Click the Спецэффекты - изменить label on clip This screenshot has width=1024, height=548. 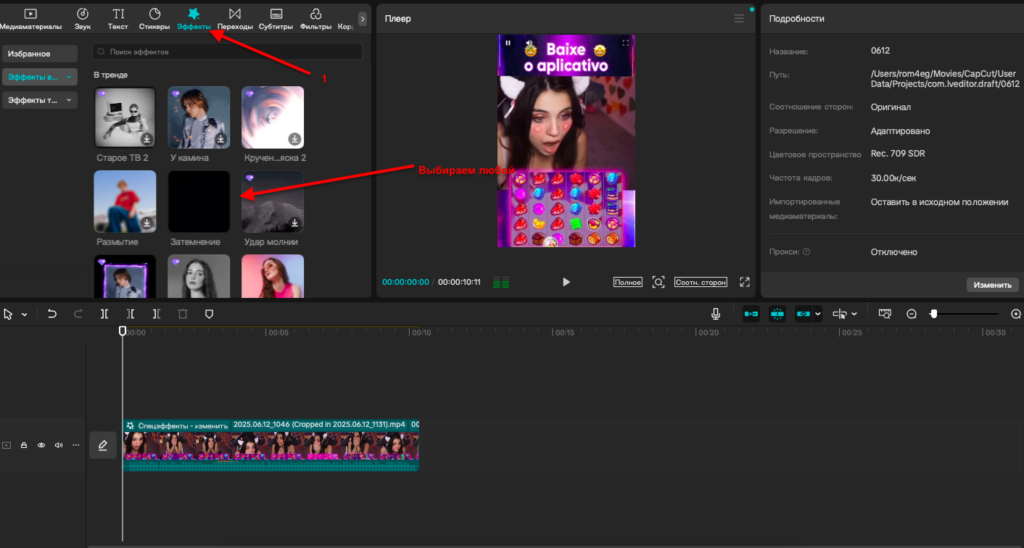(183, 425)
